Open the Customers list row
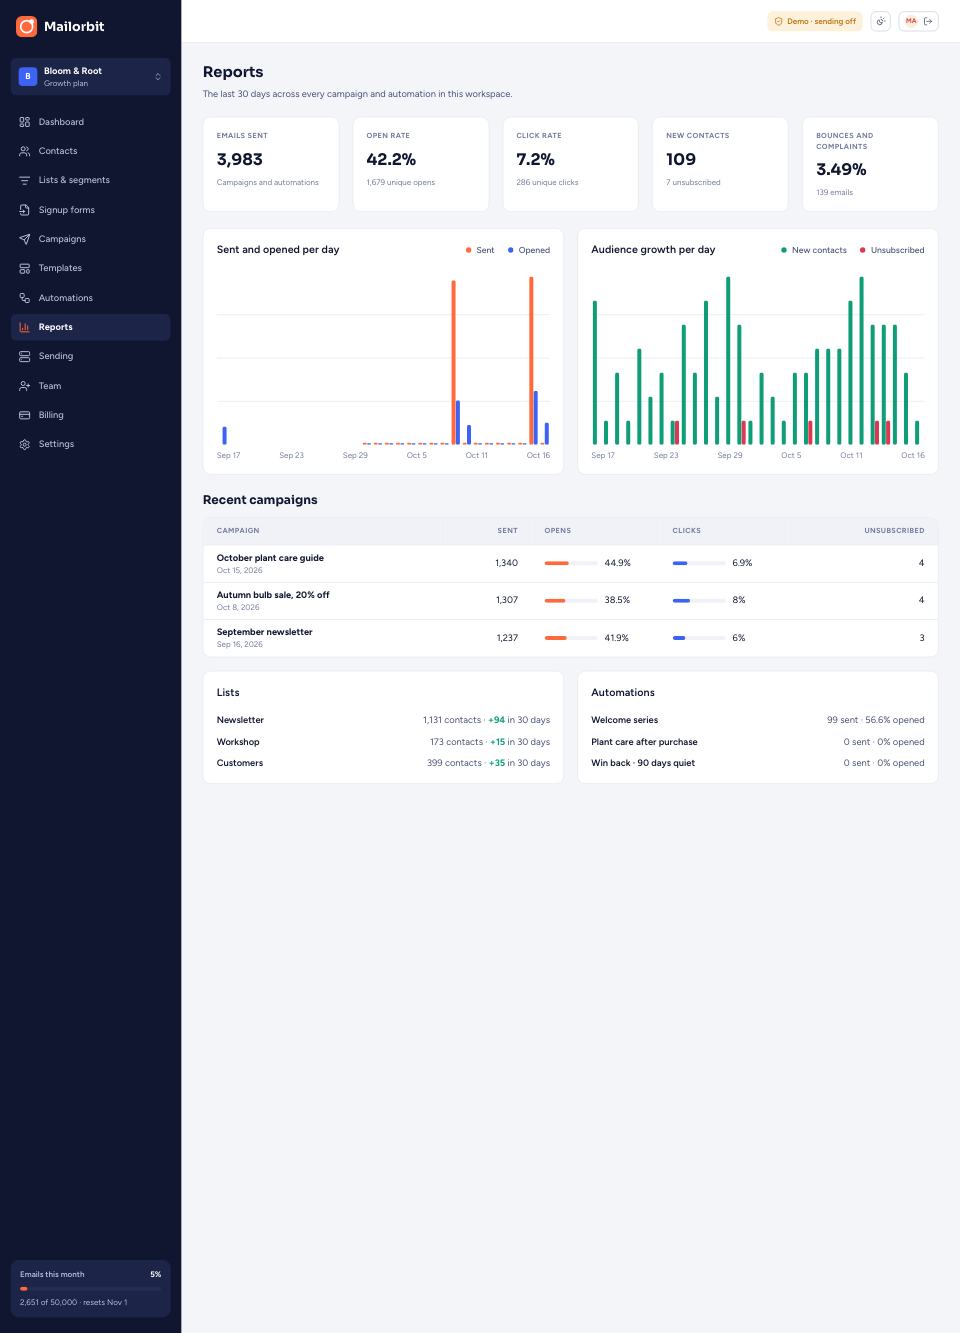Viewport: 960px width, 1333px height. (x=383, y=763)
